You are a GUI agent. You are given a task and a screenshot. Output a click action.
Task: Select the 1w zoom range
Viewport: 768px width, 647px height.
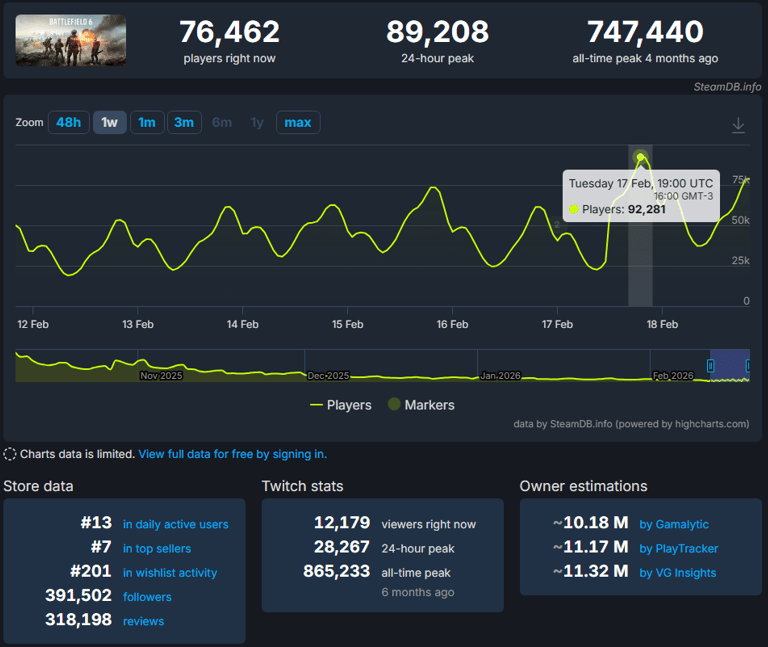tap(110, 122)
